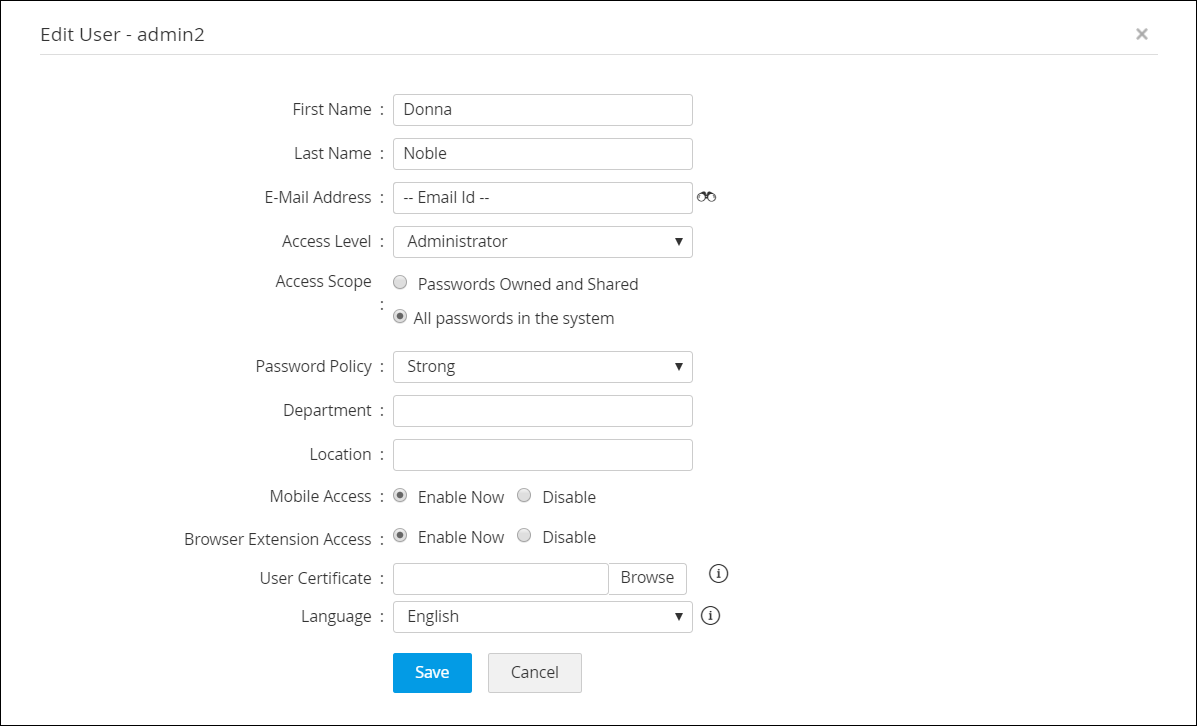
Task: Enable Mobile Access now
Action: [400, 496]
